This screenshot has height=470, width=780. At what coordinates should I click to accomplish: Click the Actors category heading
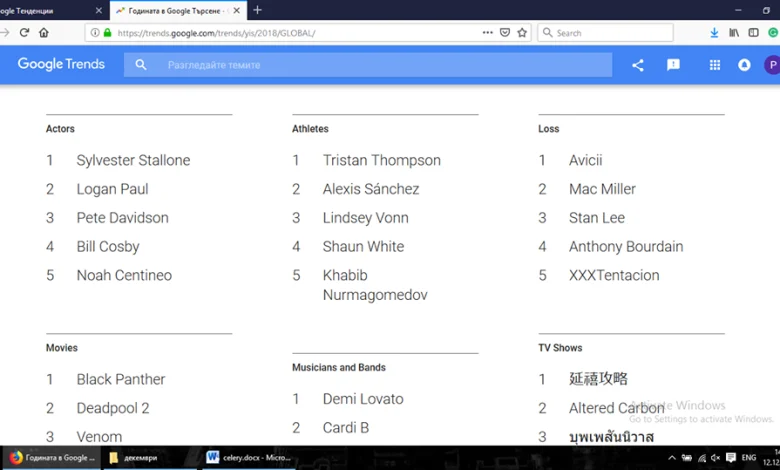[60, 129]
